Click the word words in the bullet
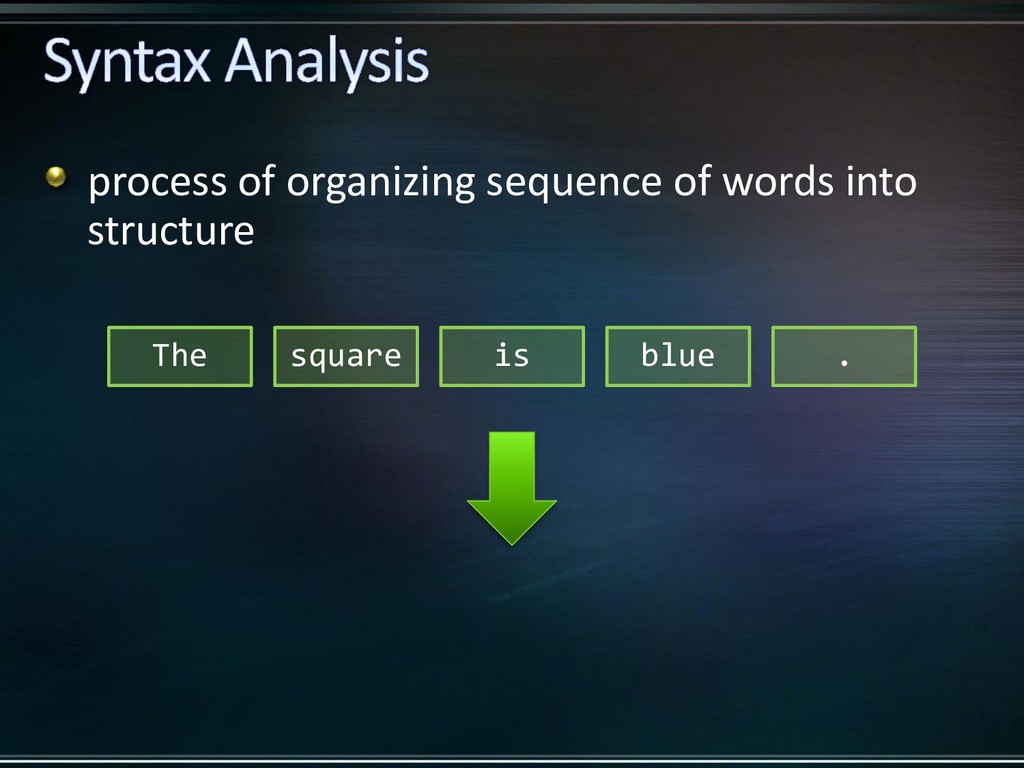This screenshot has height=768, width=1024. (x=778, y=182)
